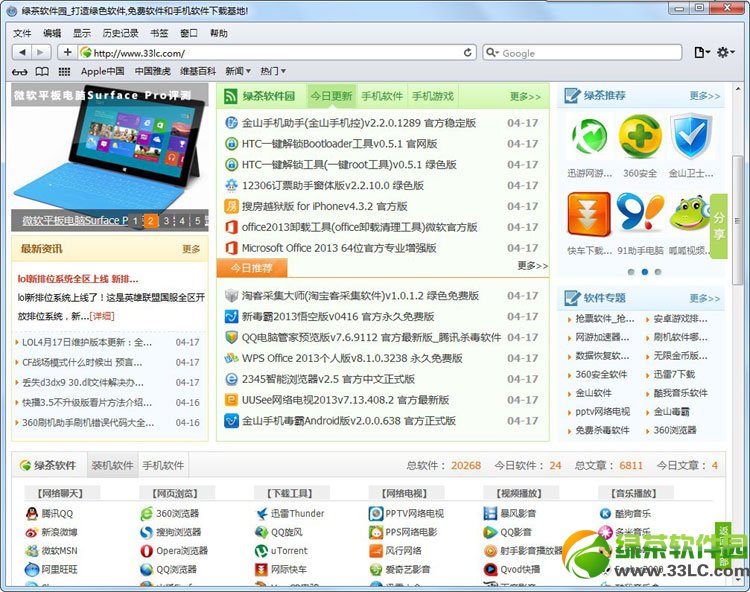Open the 维基百科 bookmark

click(x=198, y=71)
